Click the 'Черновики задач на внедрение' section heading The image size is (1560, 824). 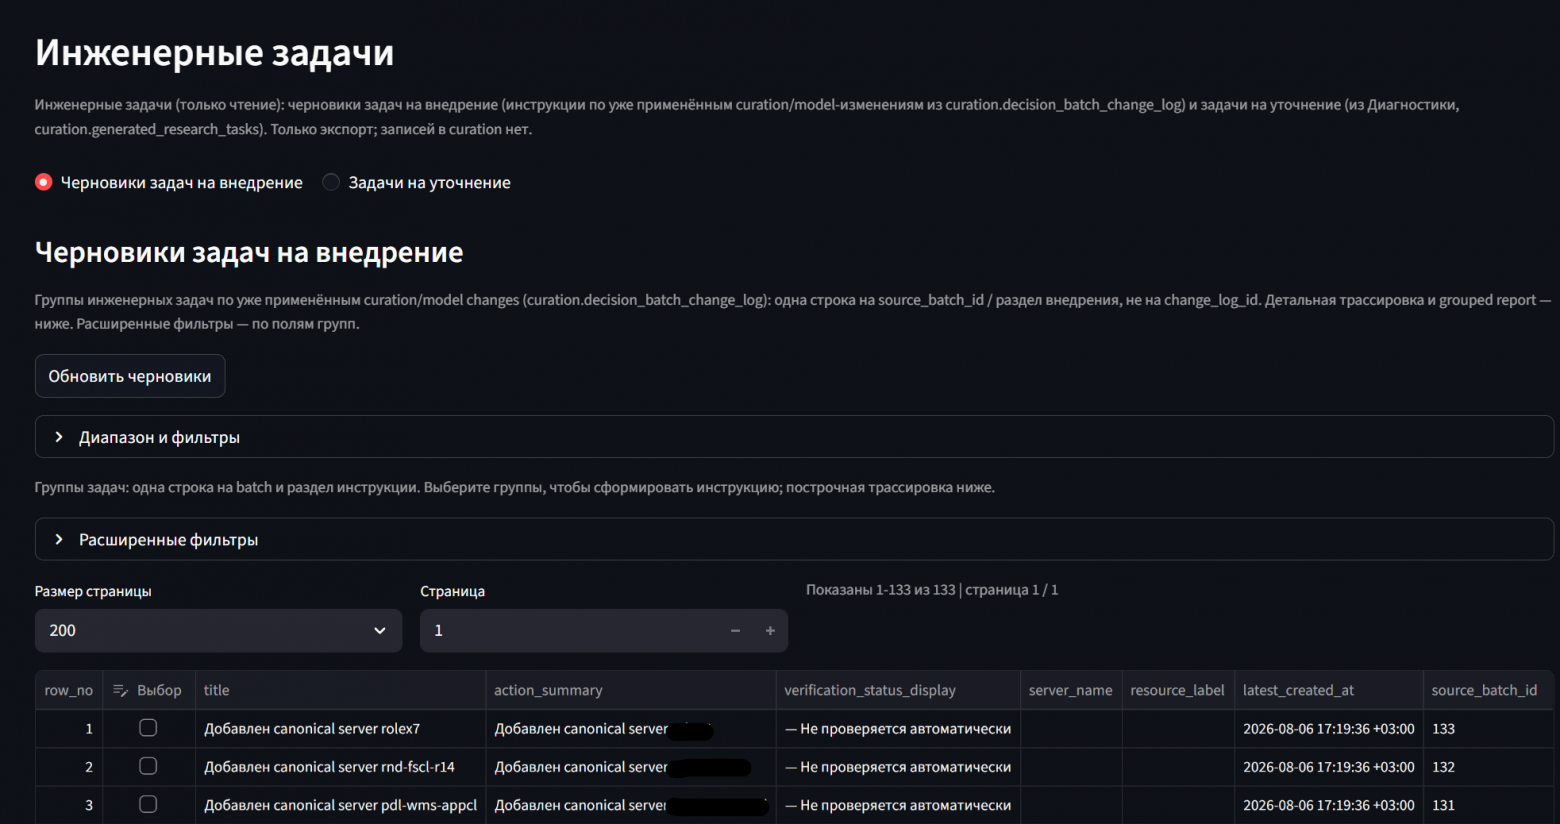pyautogui.click(x=249, y=252)
